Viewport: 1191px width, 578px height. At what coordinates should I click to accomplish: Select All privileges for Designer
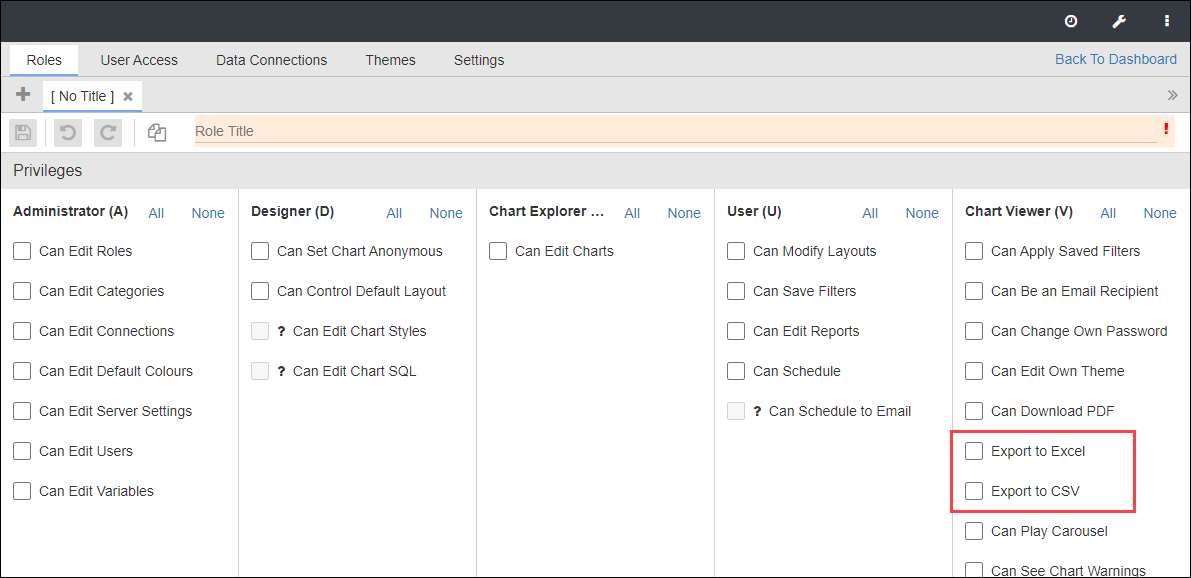pyautogui.click(x=394, y=212)
